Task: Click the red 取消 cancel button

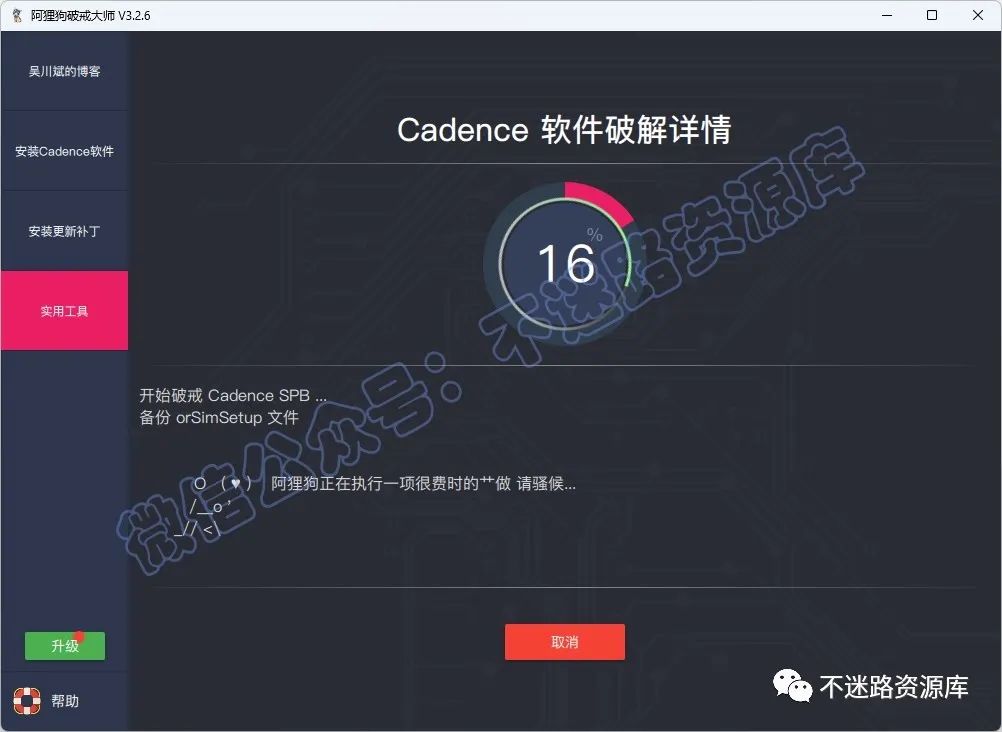Action: 564,642
